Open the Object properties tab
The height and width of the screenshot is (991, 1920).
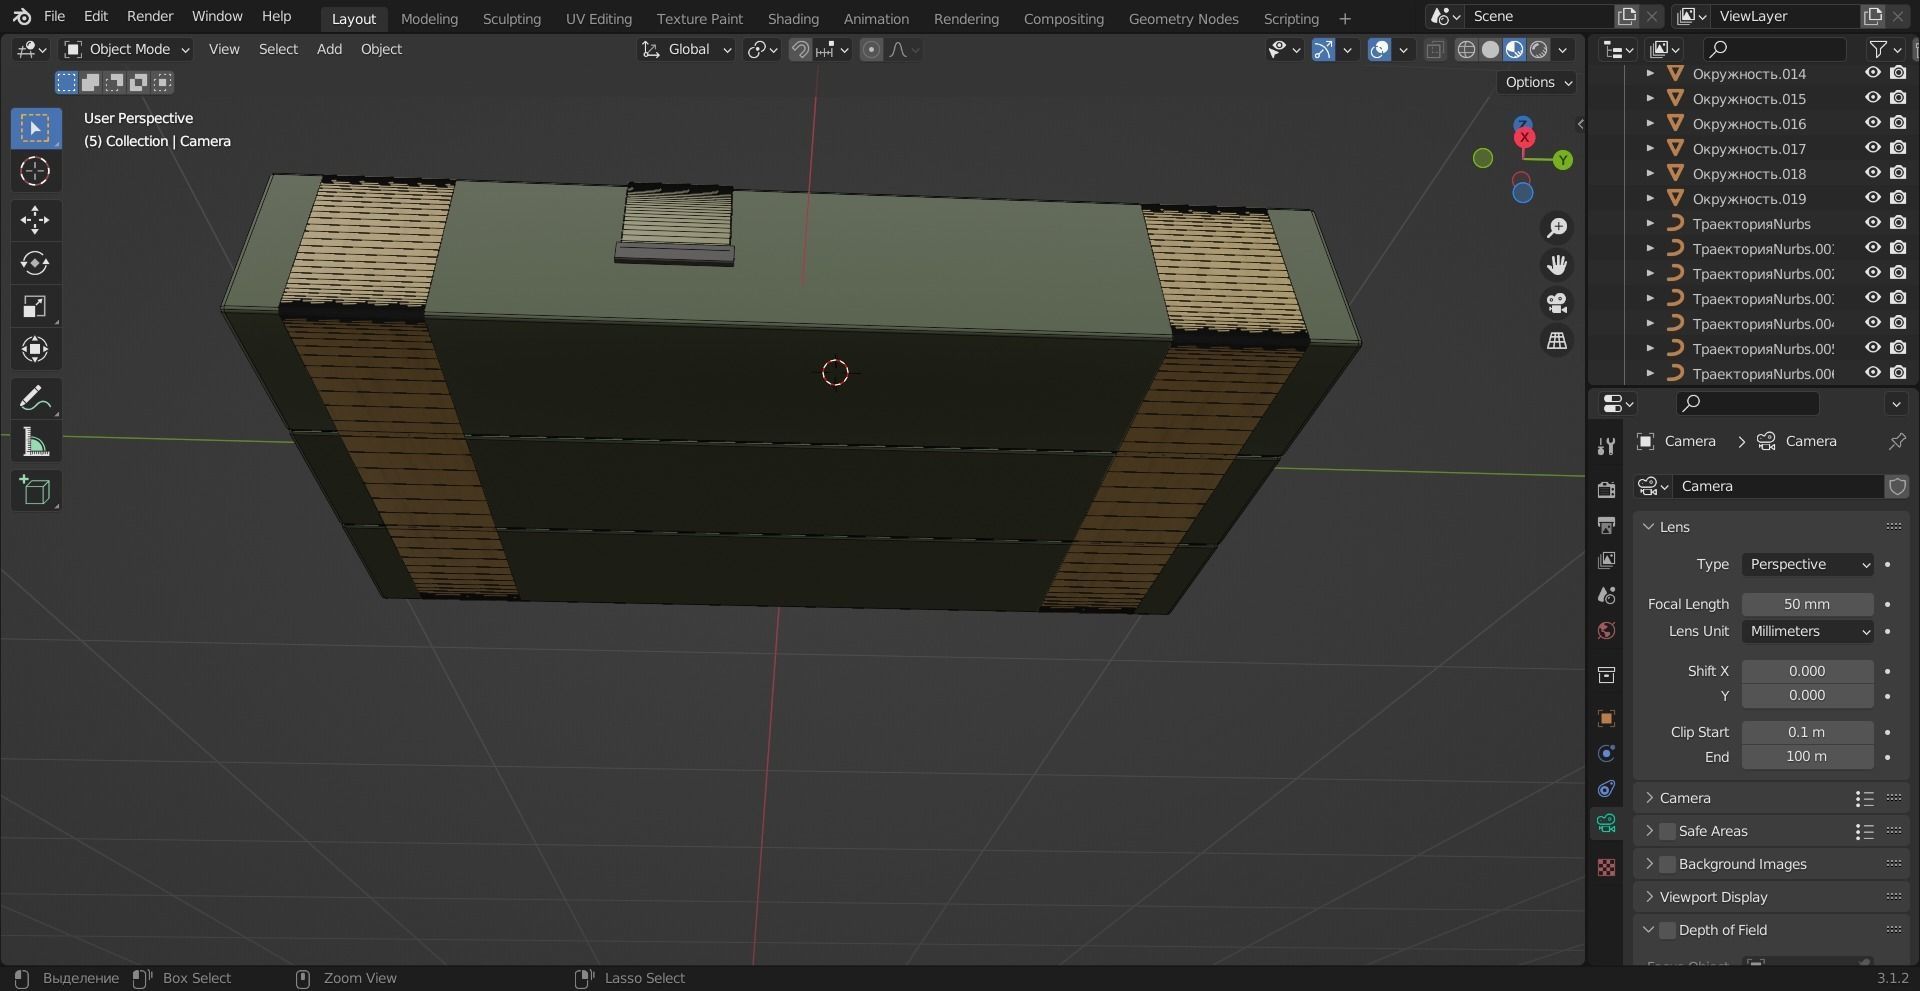1606,718
